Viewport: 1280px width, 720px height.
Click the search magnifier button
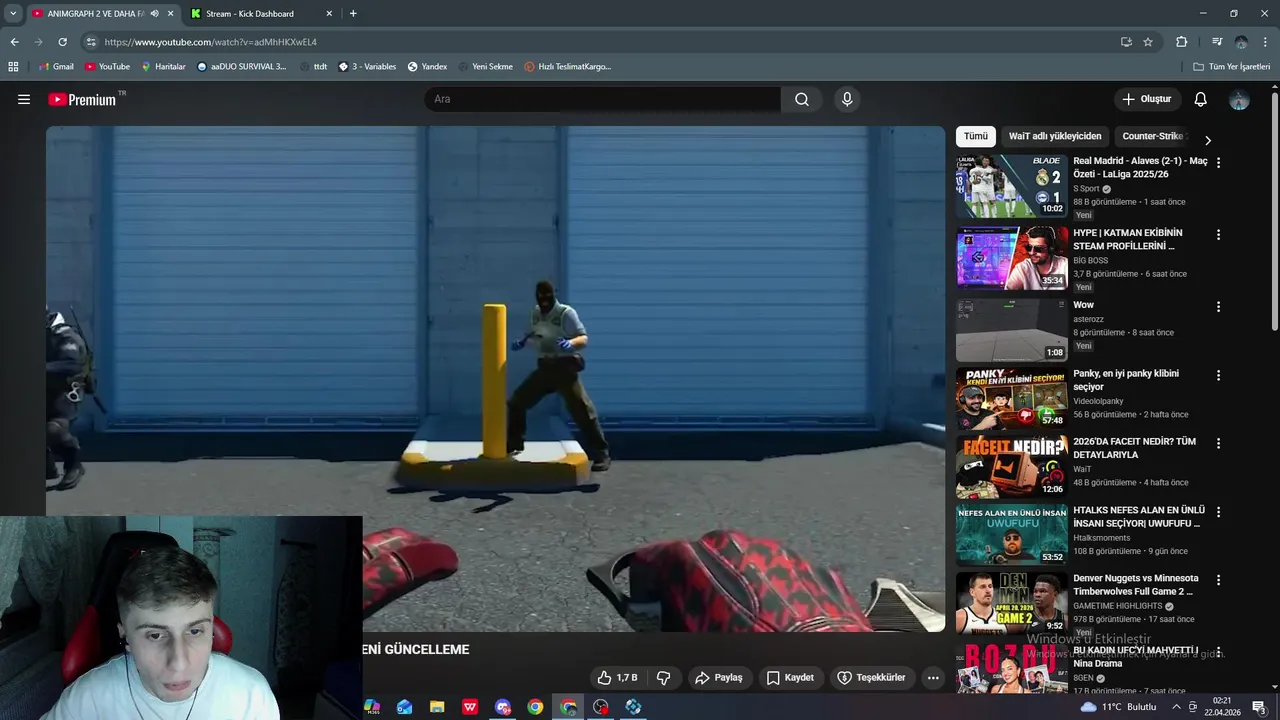click(x=802, y=99)
